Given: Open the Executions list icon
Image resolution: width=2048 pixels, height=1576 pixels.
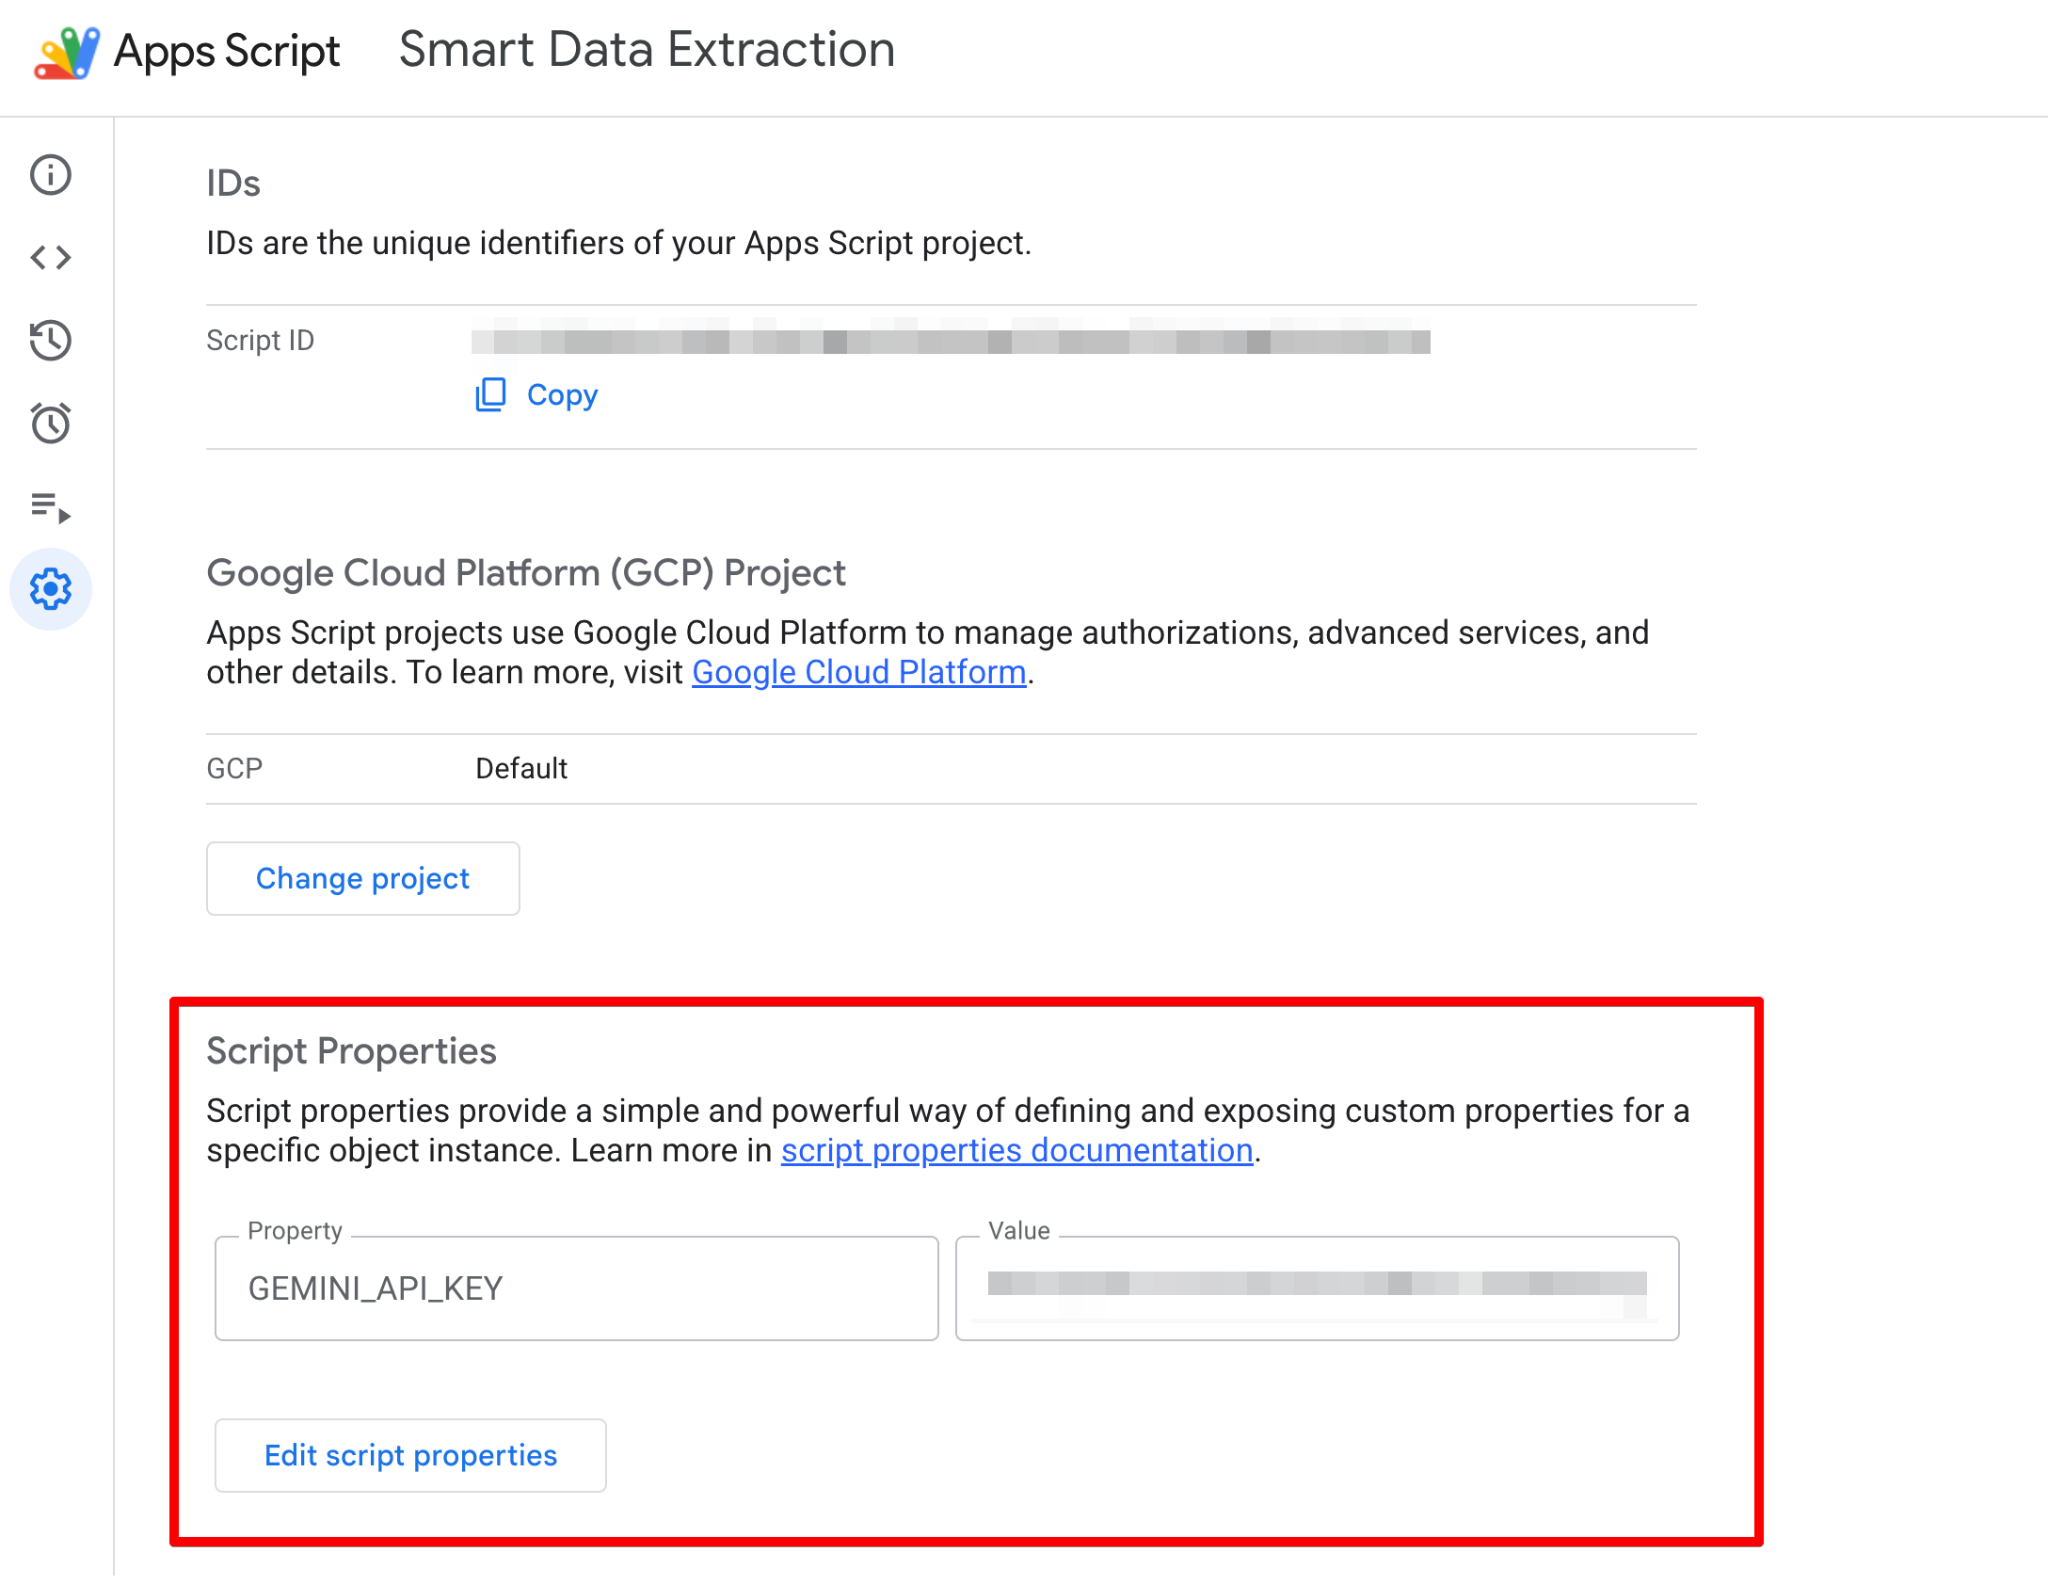Looking at the screenshot, I should point(50,507).
